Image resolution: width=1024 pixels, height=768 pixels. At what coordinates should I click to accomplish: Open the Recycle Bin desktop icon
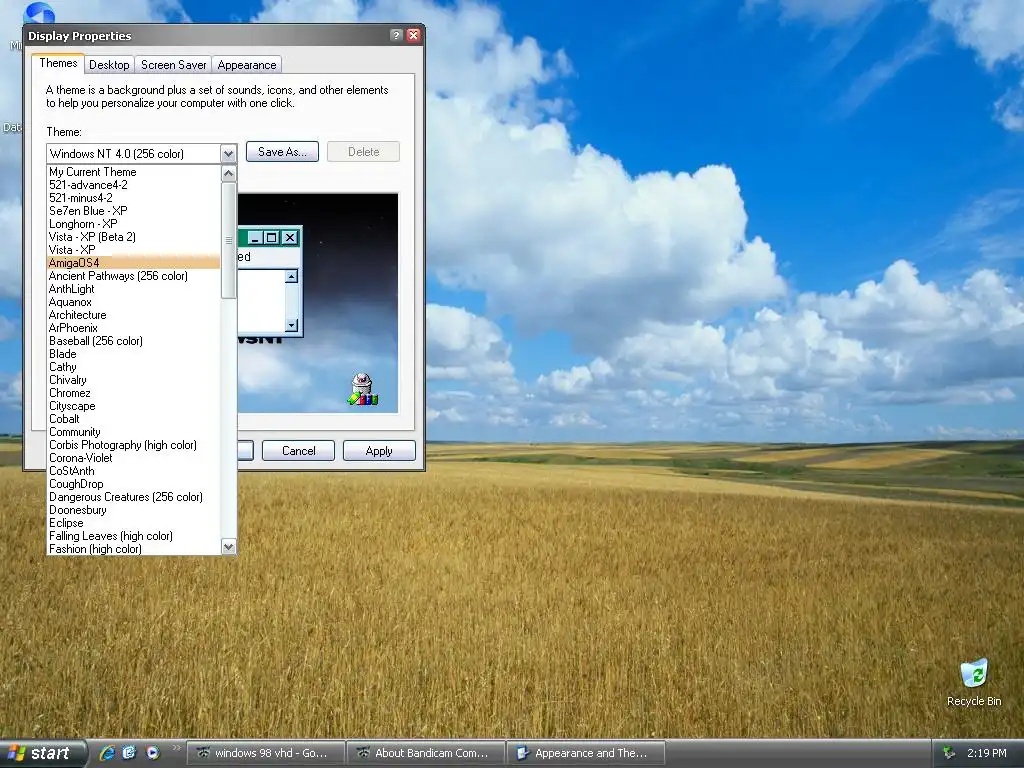[x=974, y=682]
